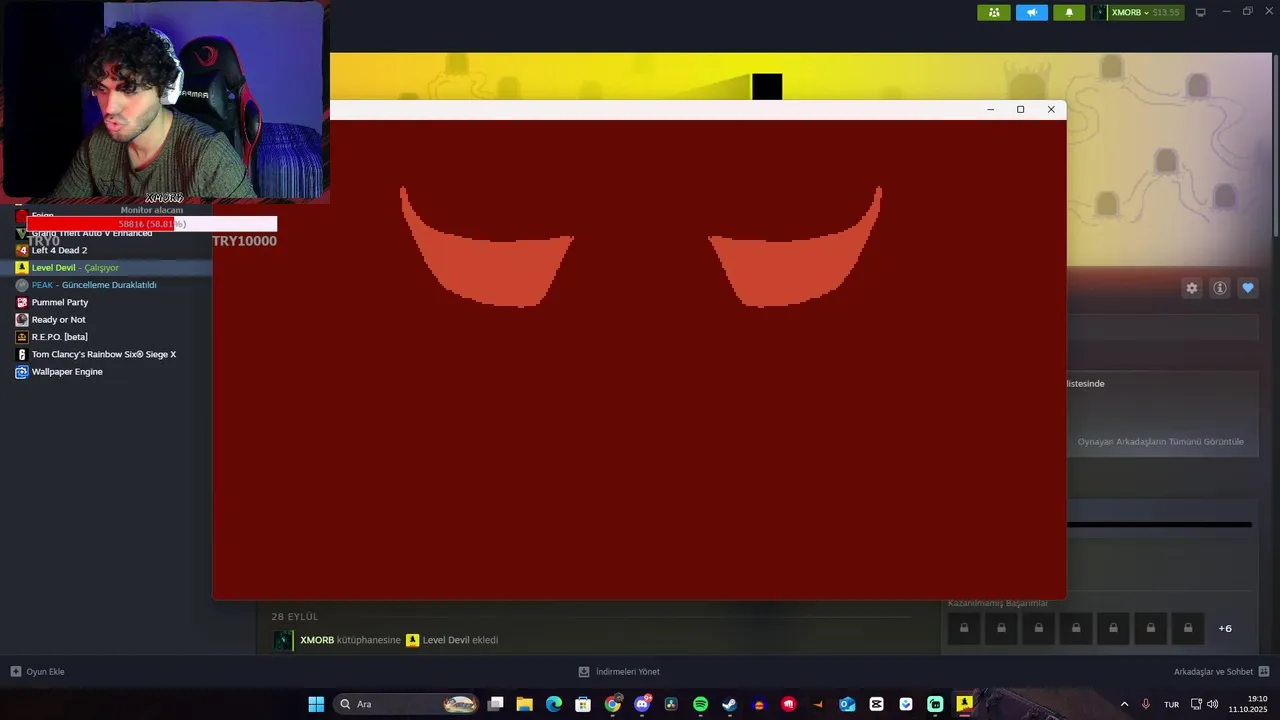Open Discord from taskbar
Image resolution: width=1280 pixels, height=720 pixels.
(x=642, y=704)
